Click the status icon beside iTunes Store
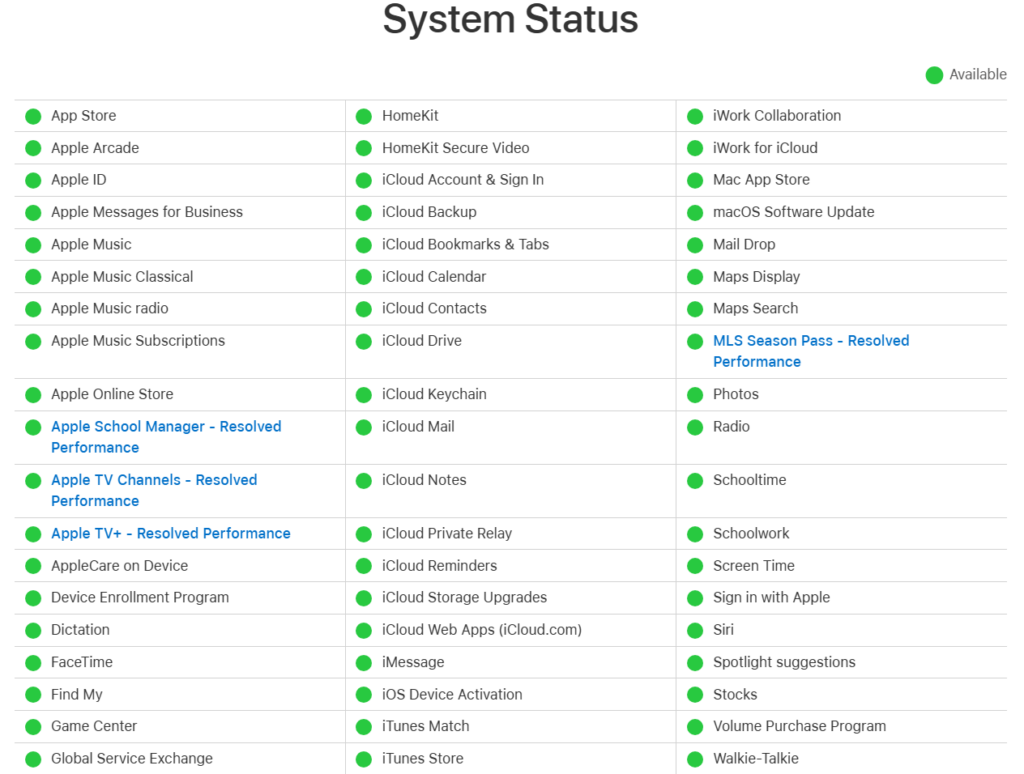 click(x=364, y=759)
